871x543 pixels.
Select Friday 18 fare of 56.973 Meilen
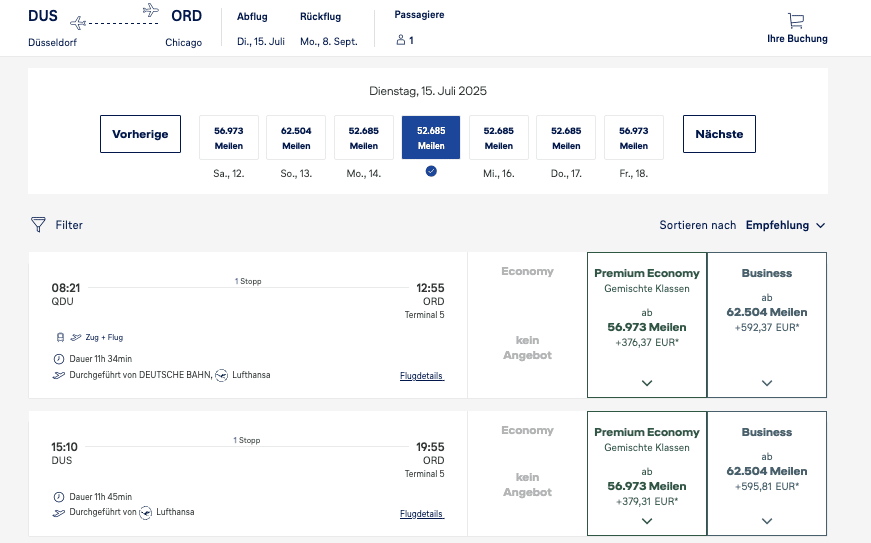tap(634, 138)
